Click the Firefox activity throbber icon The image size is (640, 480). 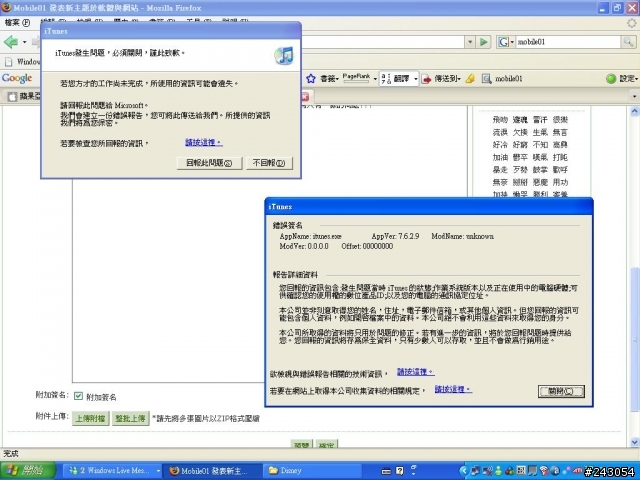(631, 23)
